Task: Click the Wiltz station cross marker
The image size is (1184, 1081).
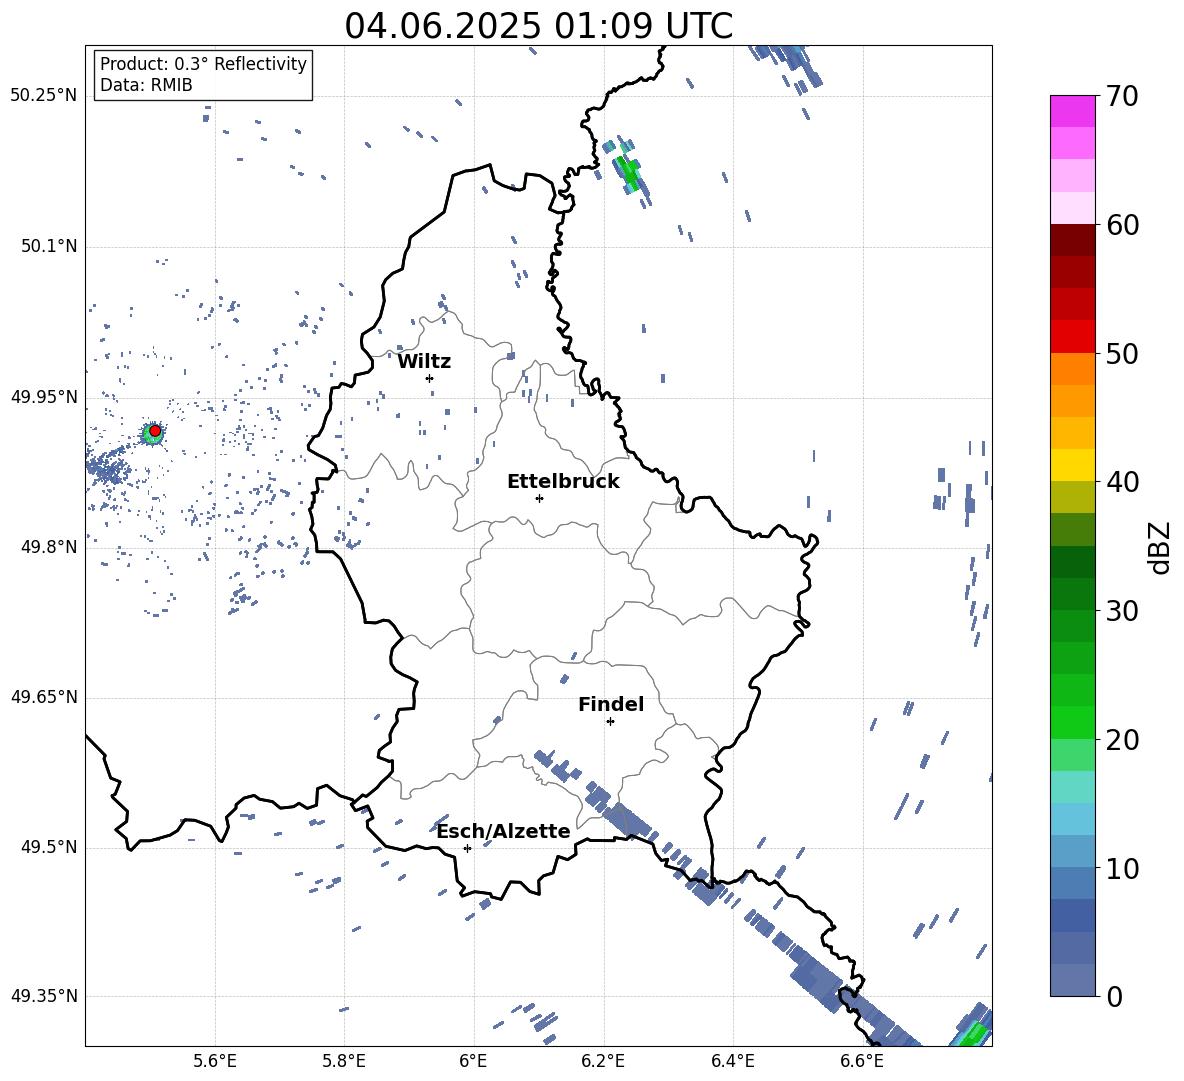Action: (429, 378)
